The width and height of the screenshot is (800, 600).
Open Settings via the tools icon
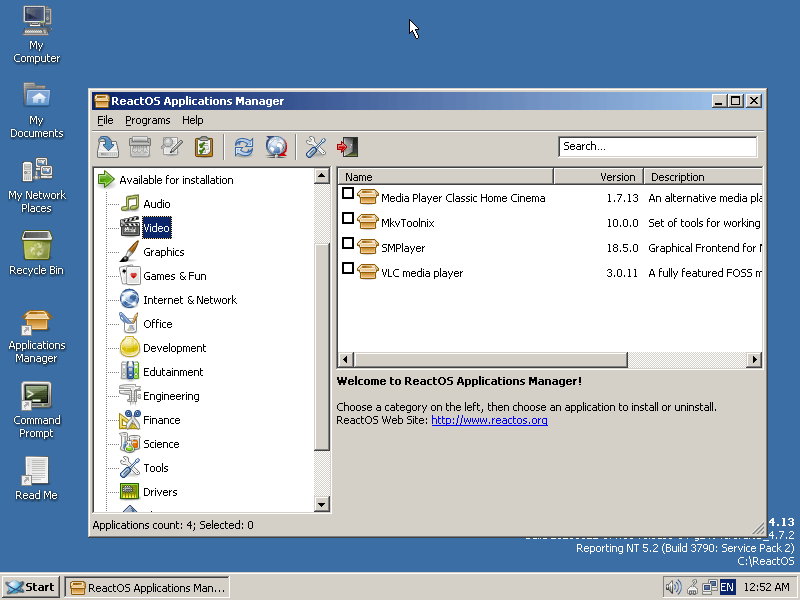click(x=316, y=147)
